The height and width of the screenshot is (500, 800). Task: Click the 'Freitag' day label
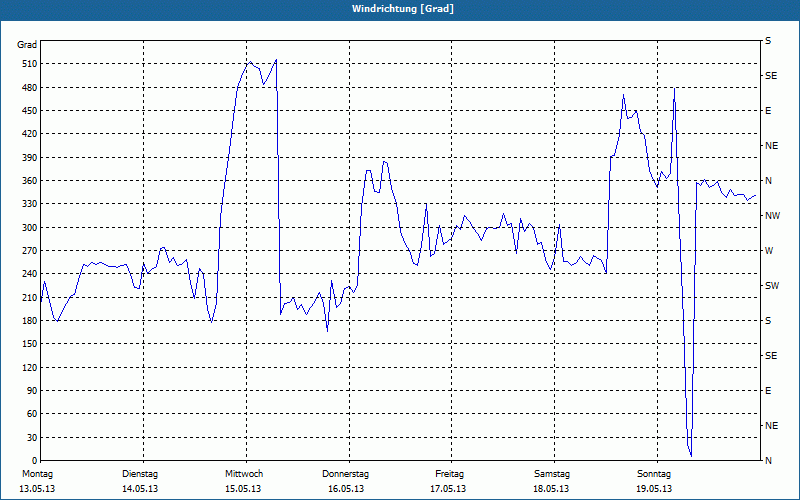click(x=449, y=474)
